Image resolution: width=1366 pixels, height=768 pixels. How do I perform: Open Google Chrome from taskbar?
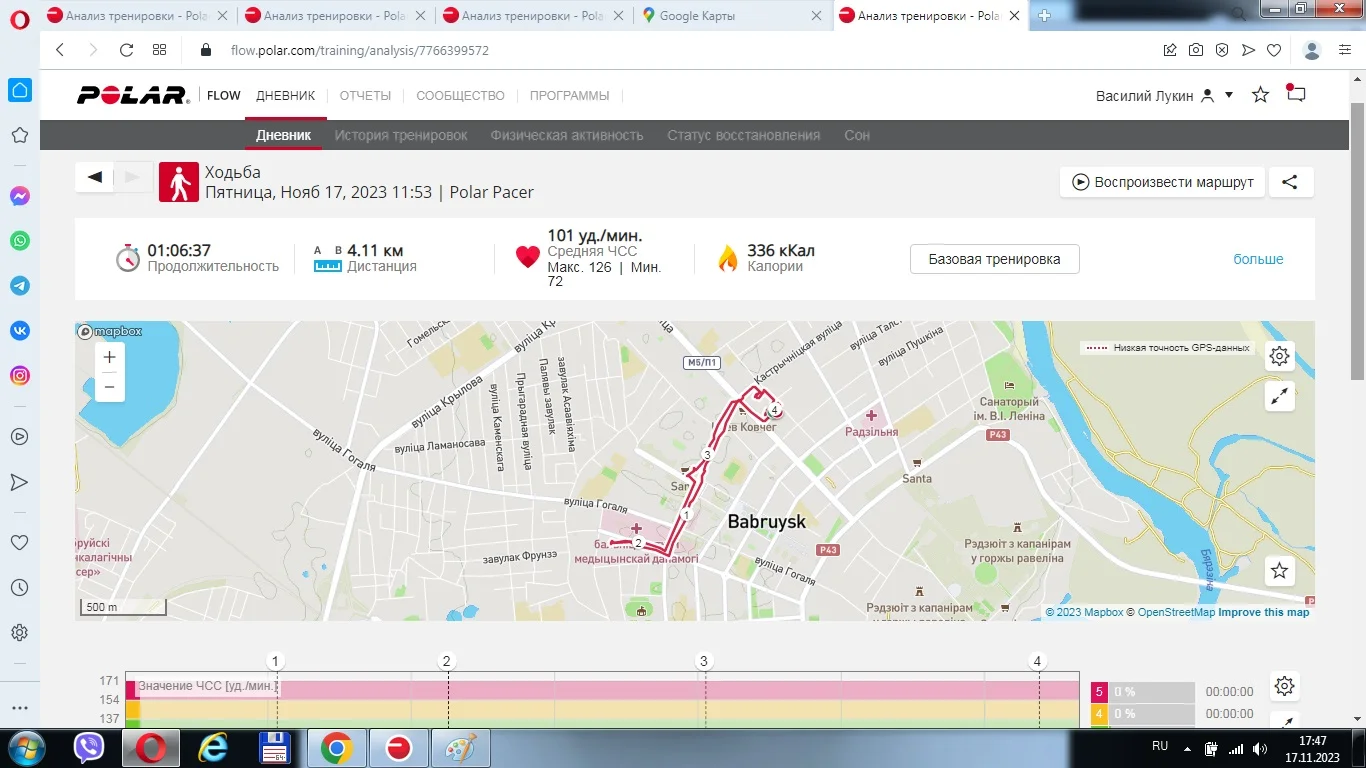point(336,748)
